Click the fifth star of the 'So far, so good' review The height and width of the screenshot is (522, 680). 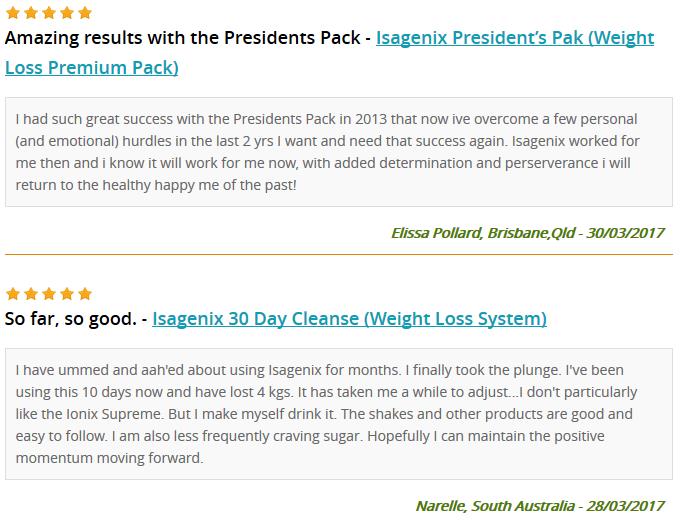[85, 294]
